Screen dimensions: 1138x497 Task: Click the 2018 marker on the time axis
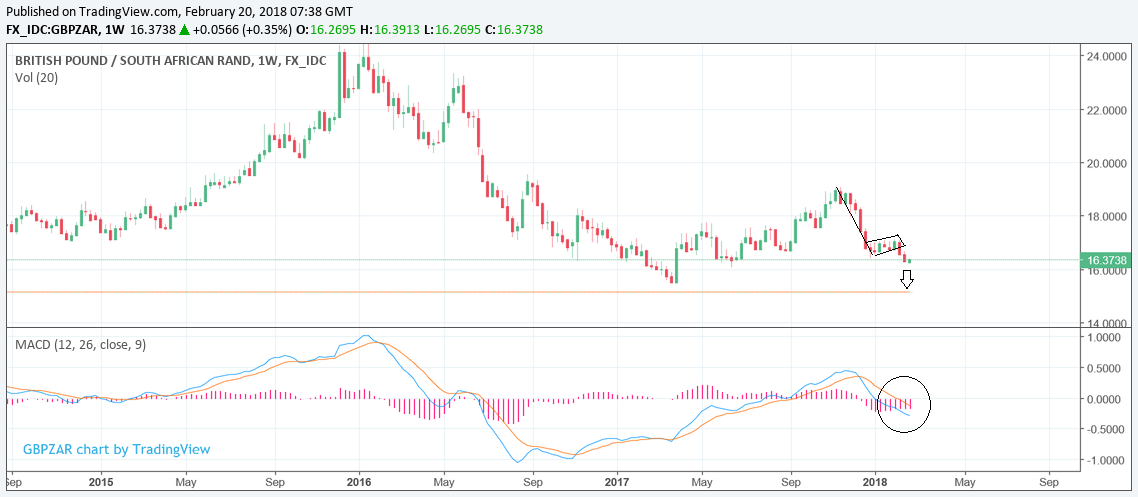pyautogui.click(x=875, y=481)
